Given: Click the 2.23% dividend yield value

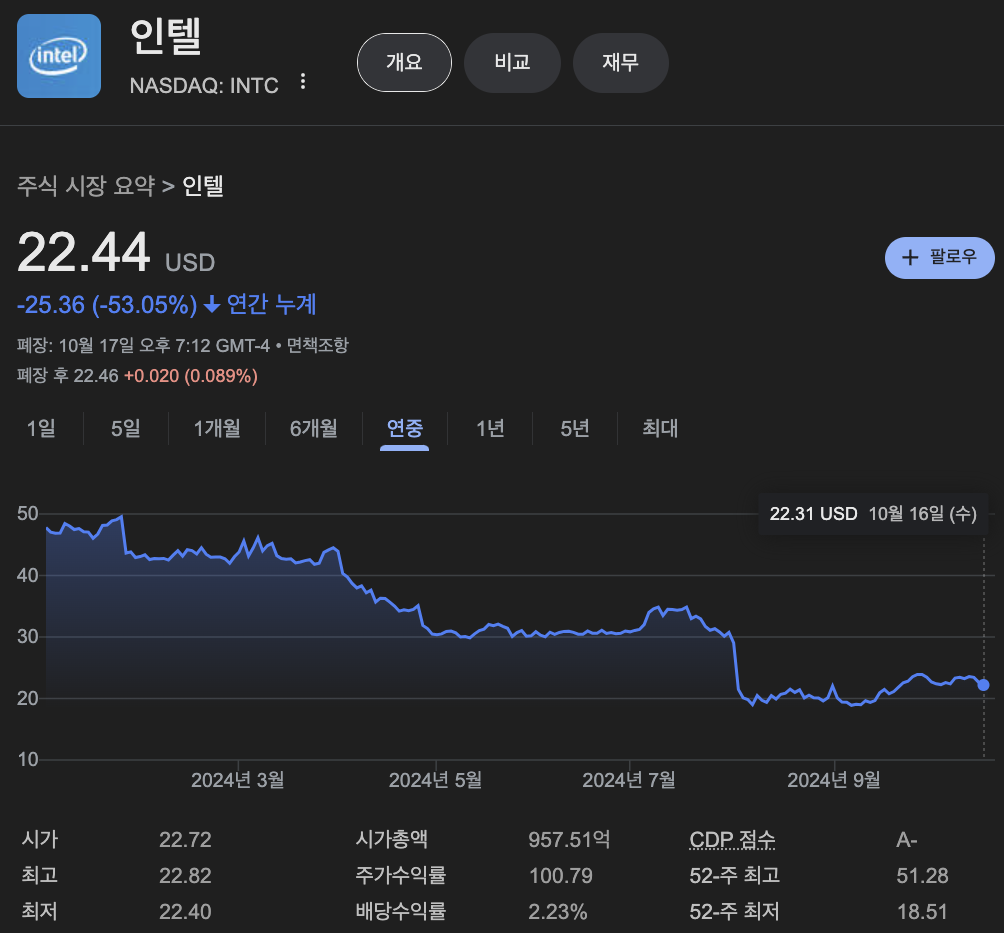Looking at the screenshot, I should click(x=558, y=912).
